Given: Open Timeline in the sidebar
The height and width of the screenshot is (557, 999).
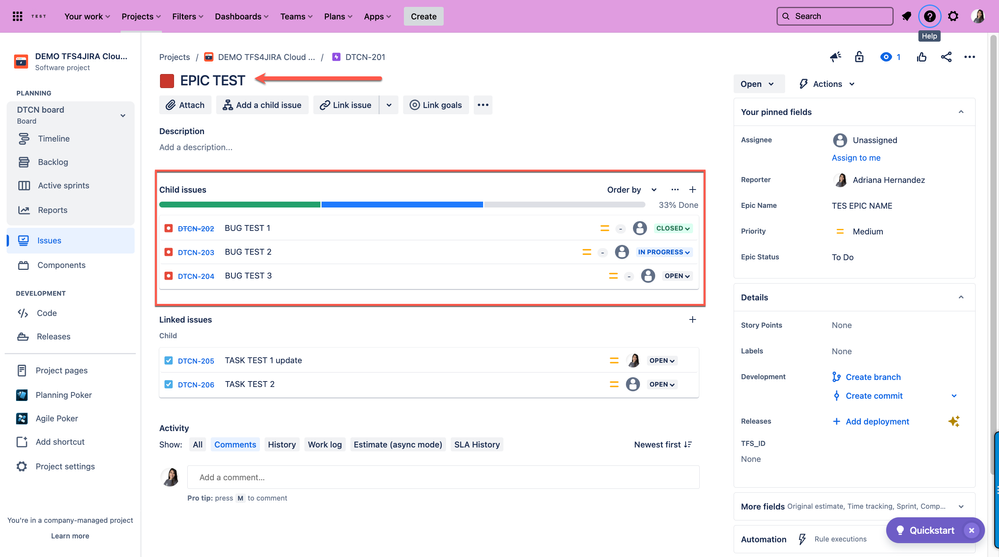Looking at the screenshot, I should [x=54, y=138].
